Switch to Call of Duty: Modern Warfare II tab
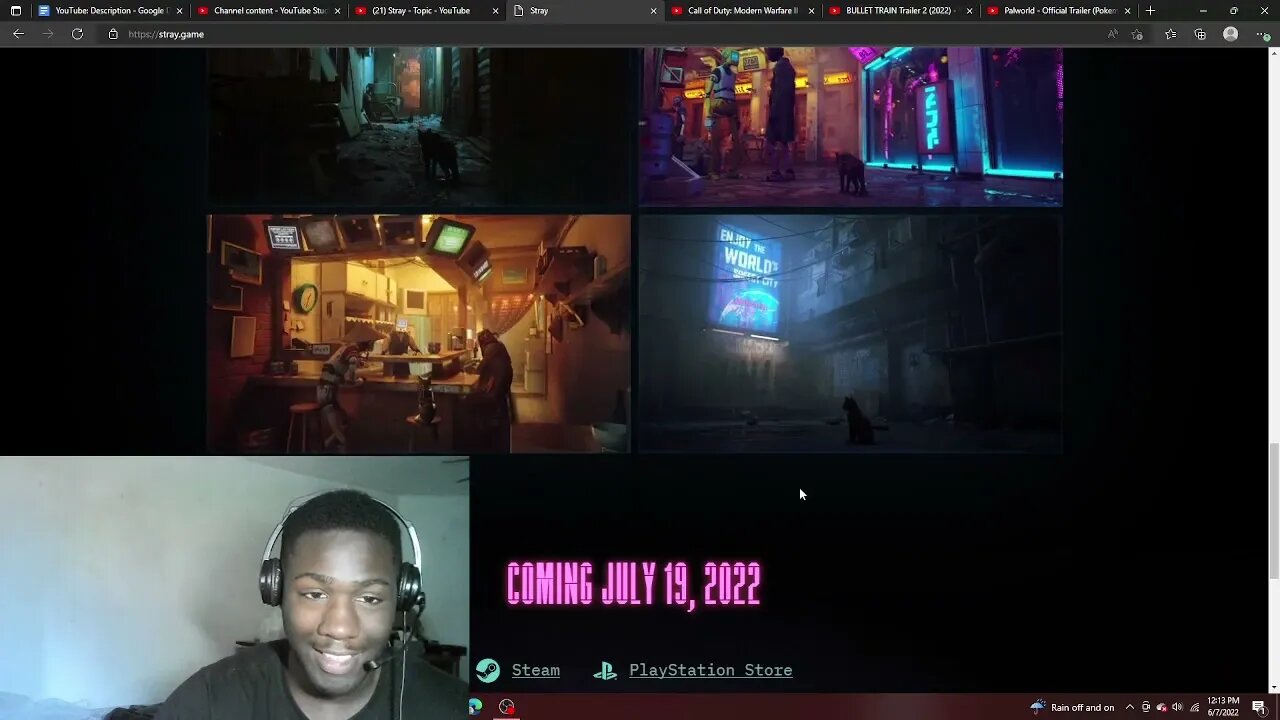This screenshot has width=1280, height=720. (742, 11)
